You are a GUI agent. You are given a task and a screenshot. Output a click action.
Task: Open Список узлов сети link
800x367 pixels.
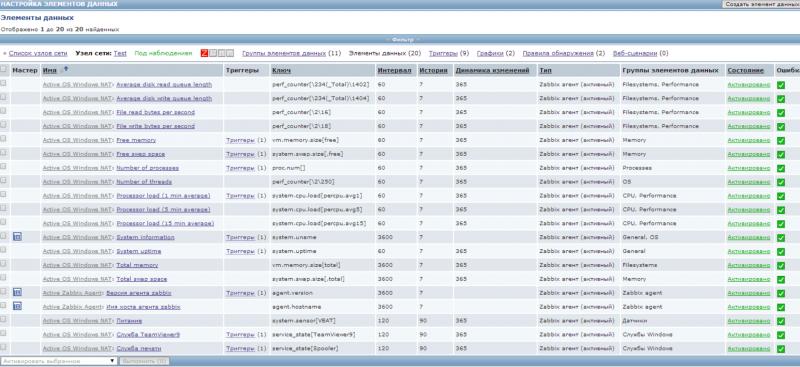tap(38, 53)
